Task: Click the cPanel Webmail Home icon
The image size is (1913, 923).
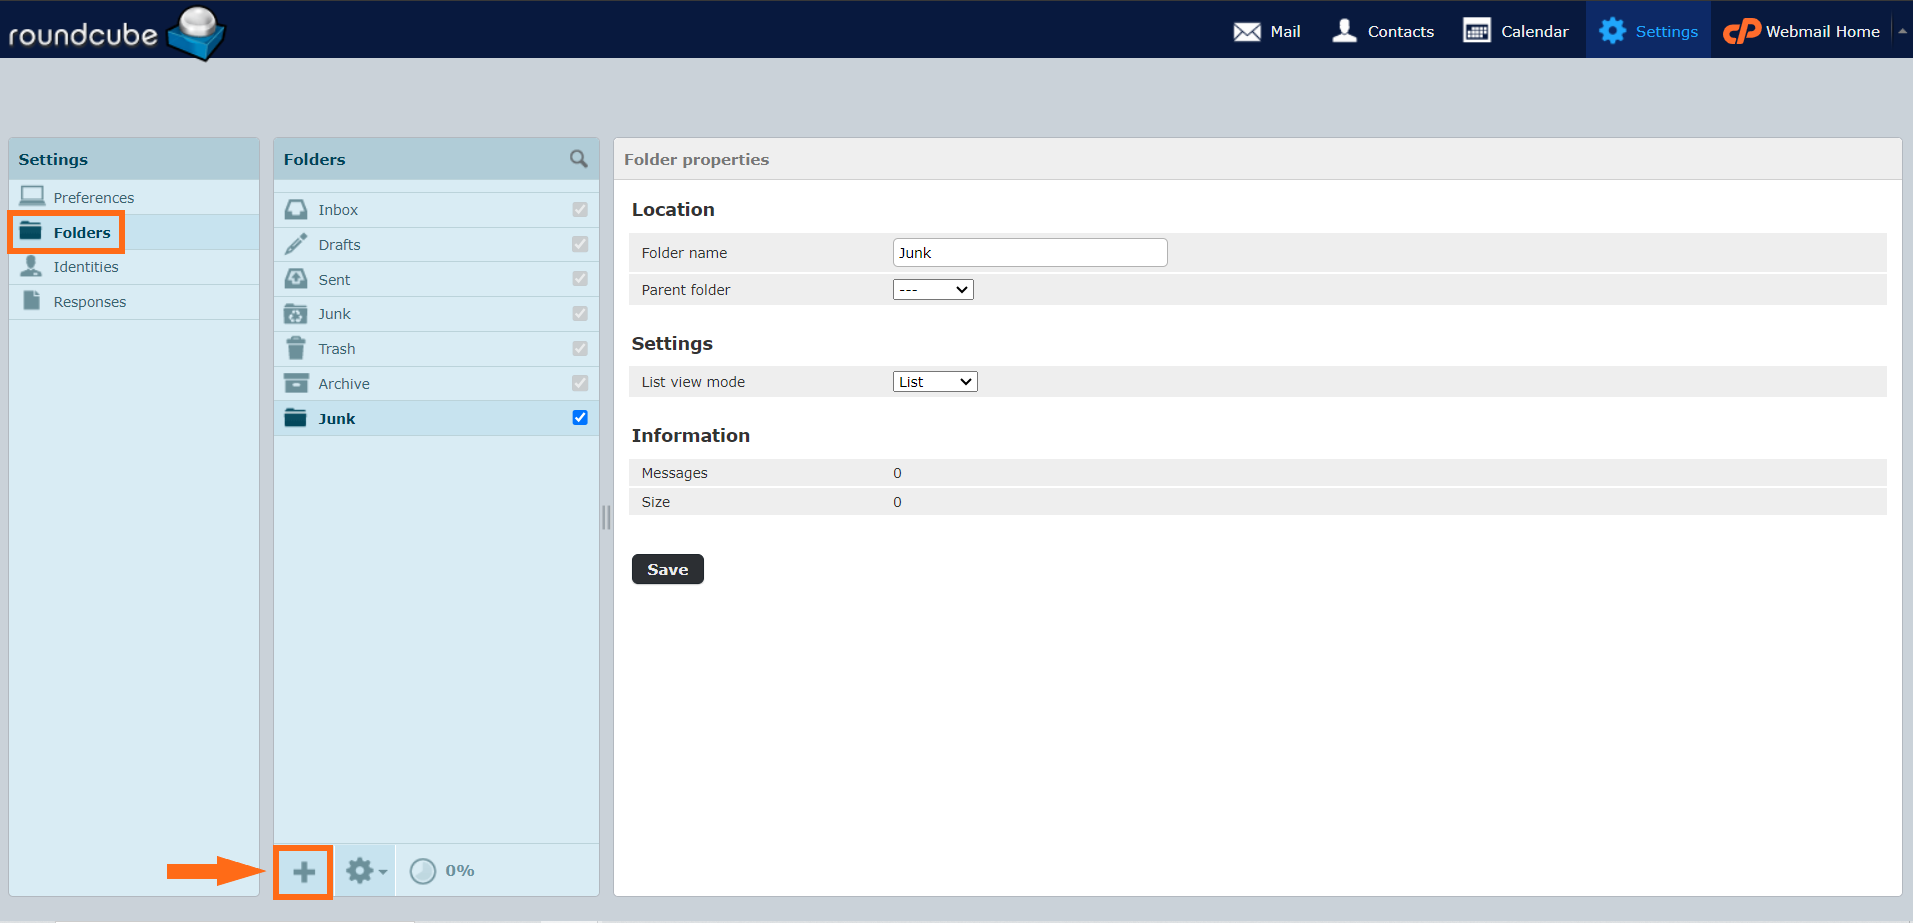Action: (1740, 31)
